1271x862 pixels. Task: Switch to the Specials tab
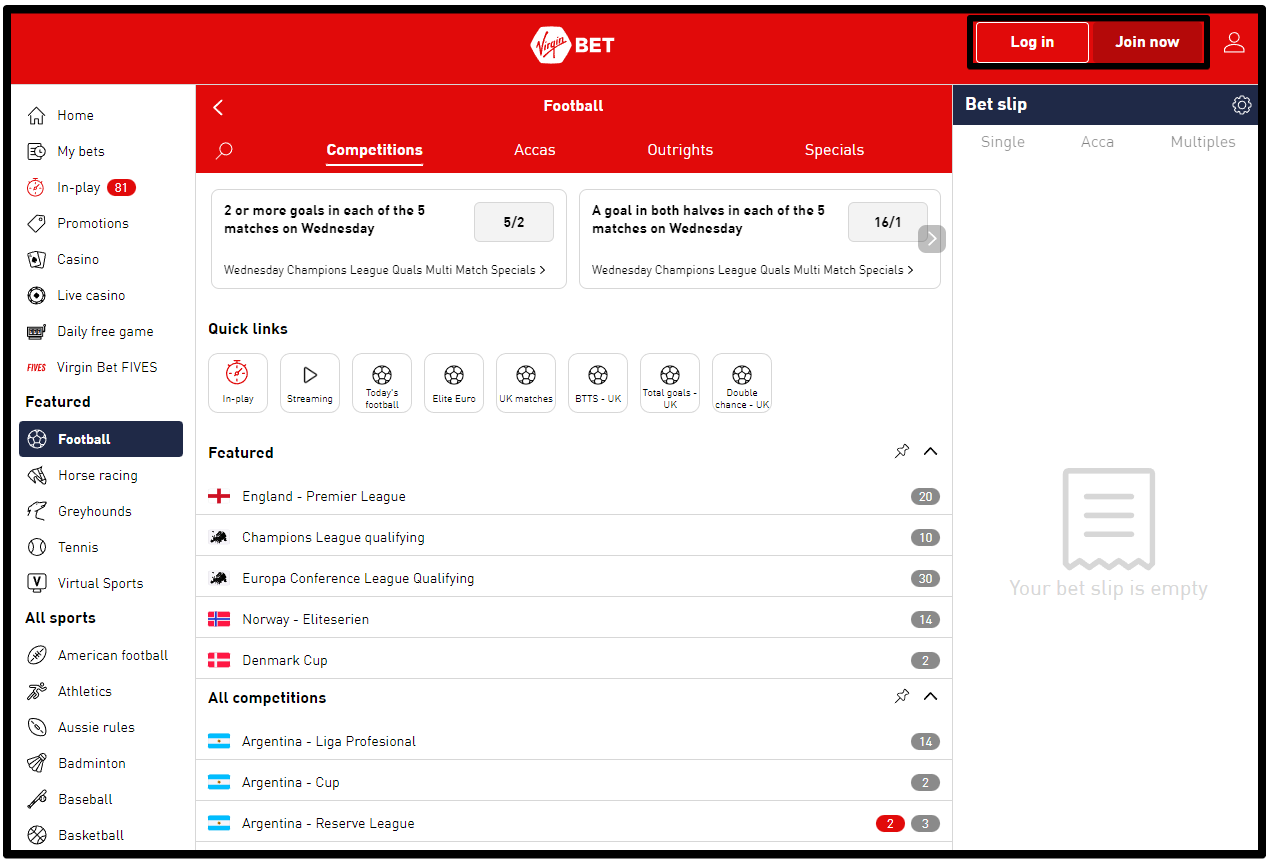834,150
